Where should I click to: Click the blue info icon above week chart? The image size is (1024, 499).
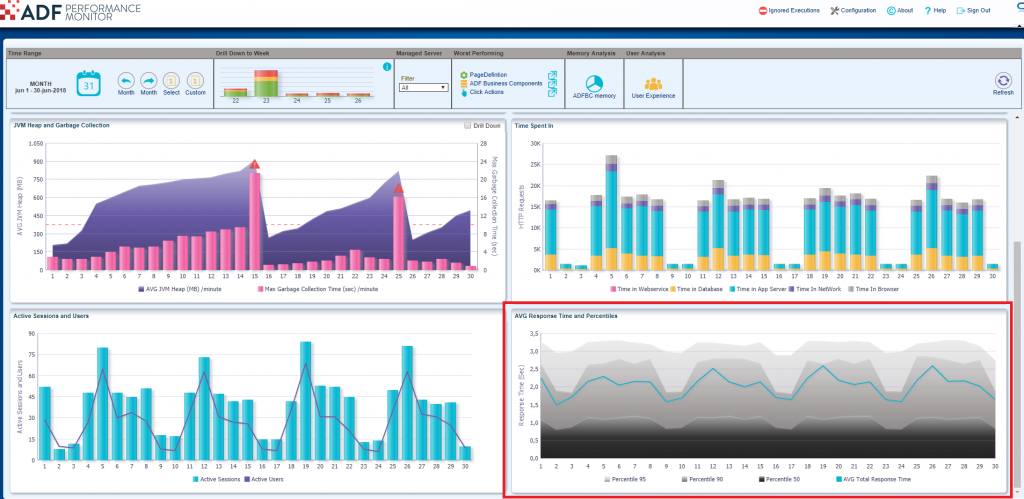click(387, 67)
